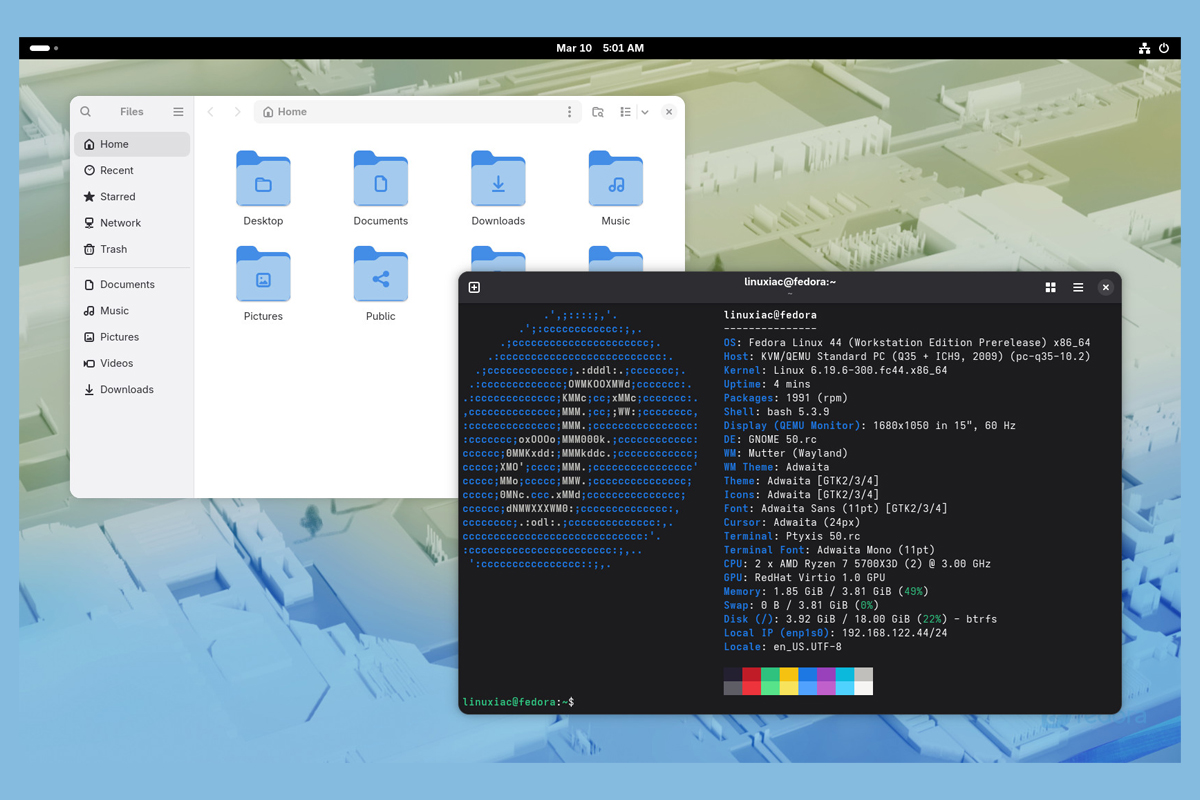Screen dimensions: 1200x800
Task: Click the search folder icon in Files
Action: (598, 112)
